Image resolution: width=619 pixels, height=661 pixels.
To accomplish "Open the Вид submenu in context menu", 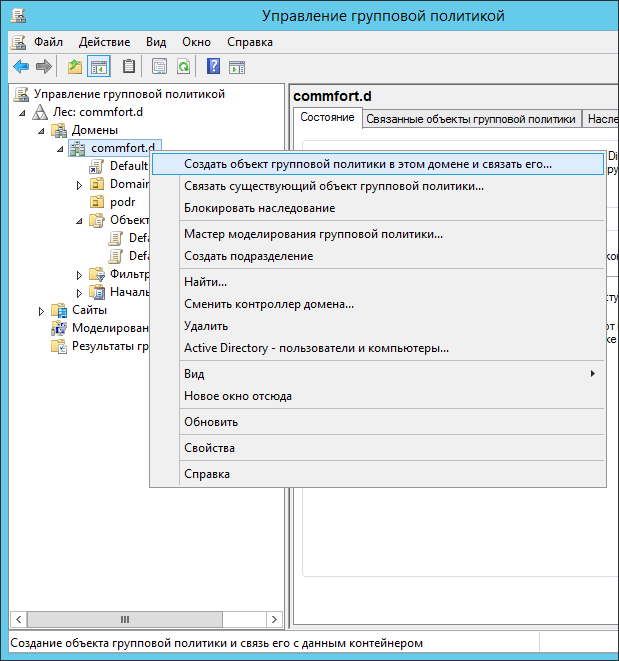I will 194,373.
